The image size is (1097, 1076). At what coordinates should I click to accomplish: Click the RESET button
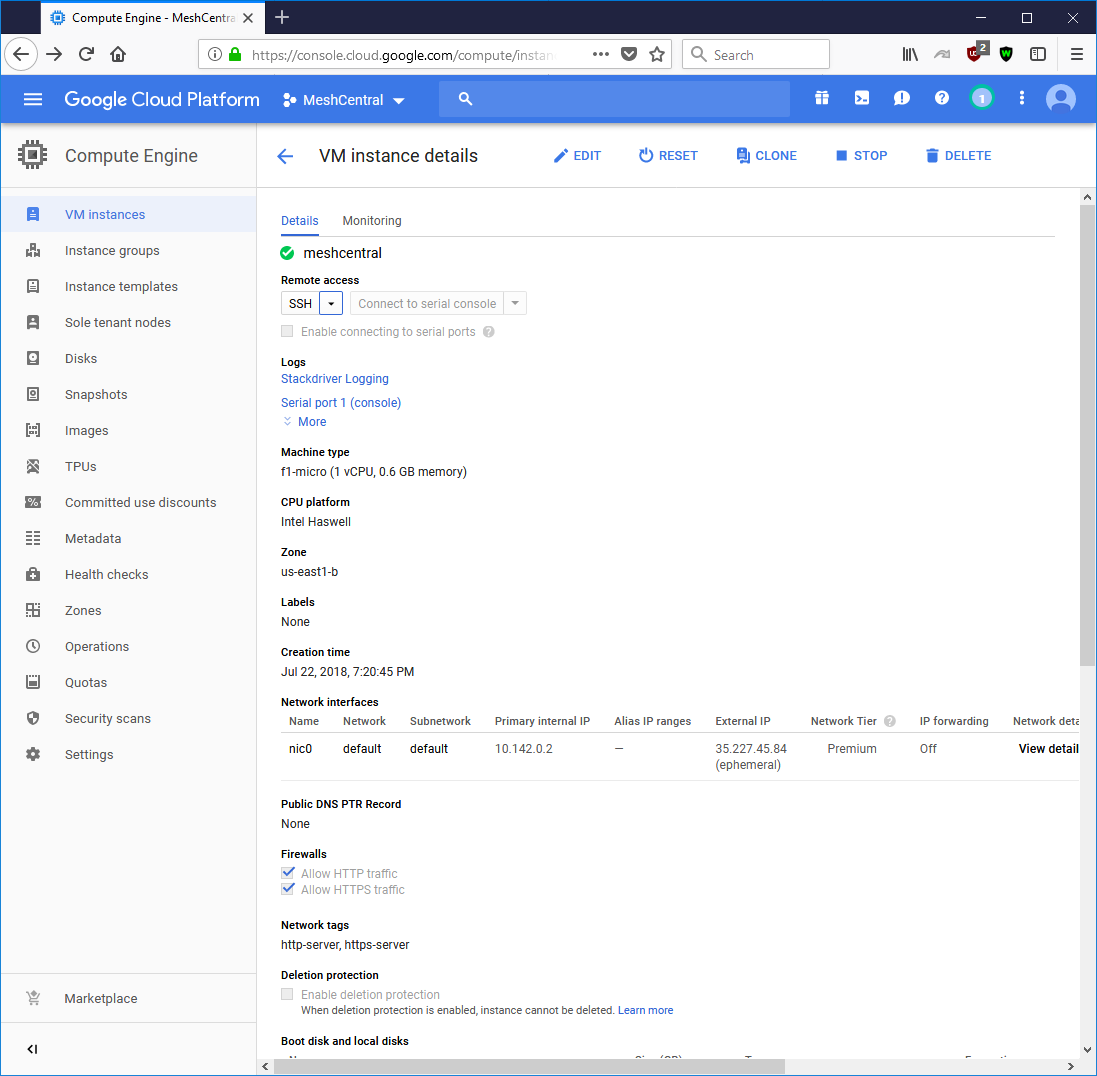[668, 156]
